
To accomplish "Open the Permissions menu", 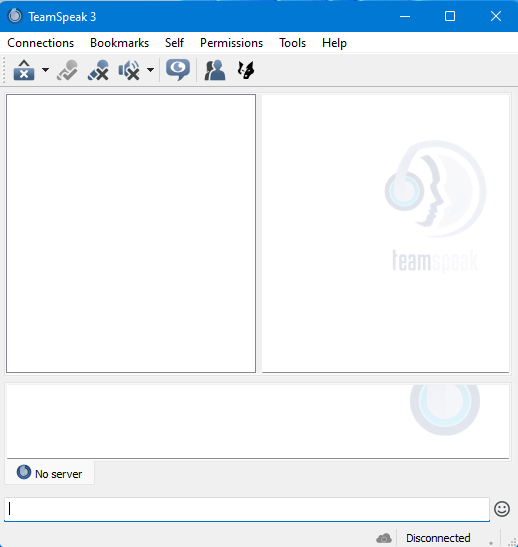I will [x=231, y=43].
